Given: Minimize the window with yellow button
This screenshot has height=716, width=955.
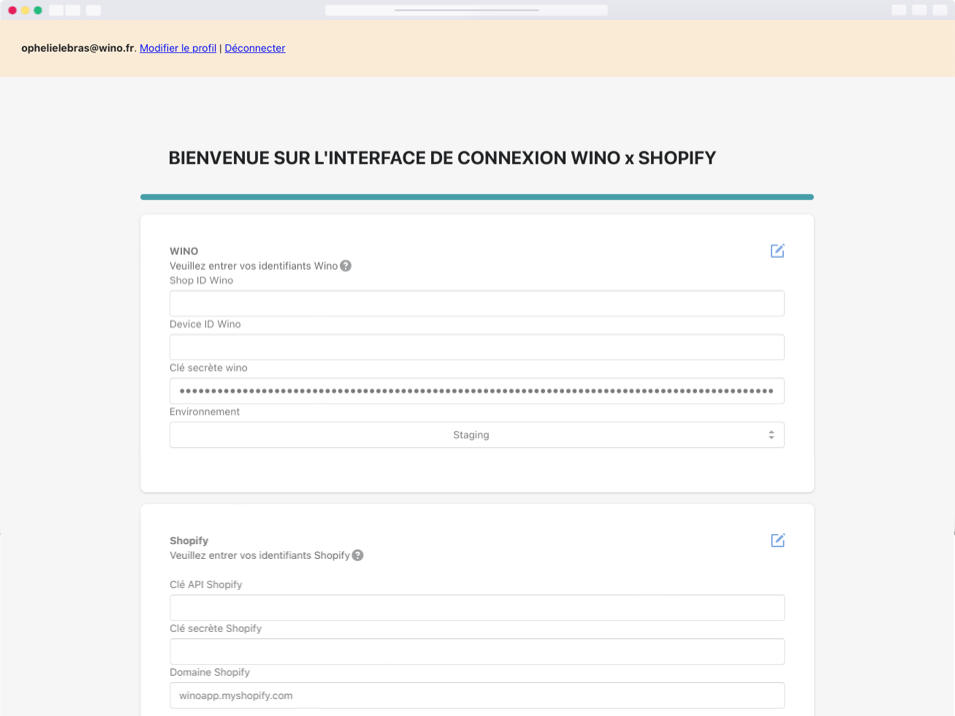Looking at the screenshot, I should point(25,10).
